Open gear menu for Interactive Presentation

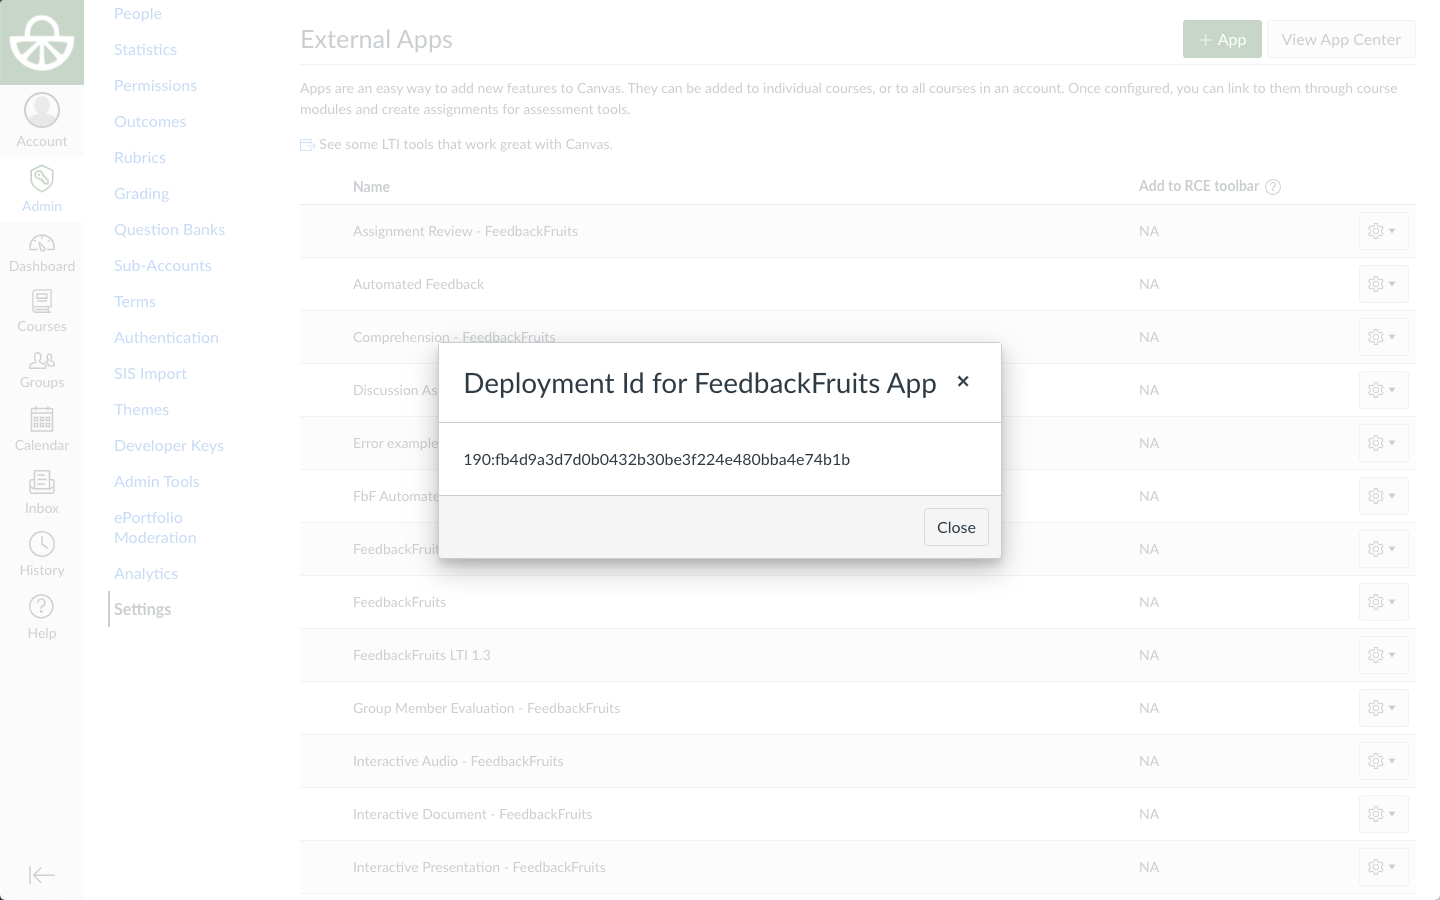click(x=1384, y=867)
